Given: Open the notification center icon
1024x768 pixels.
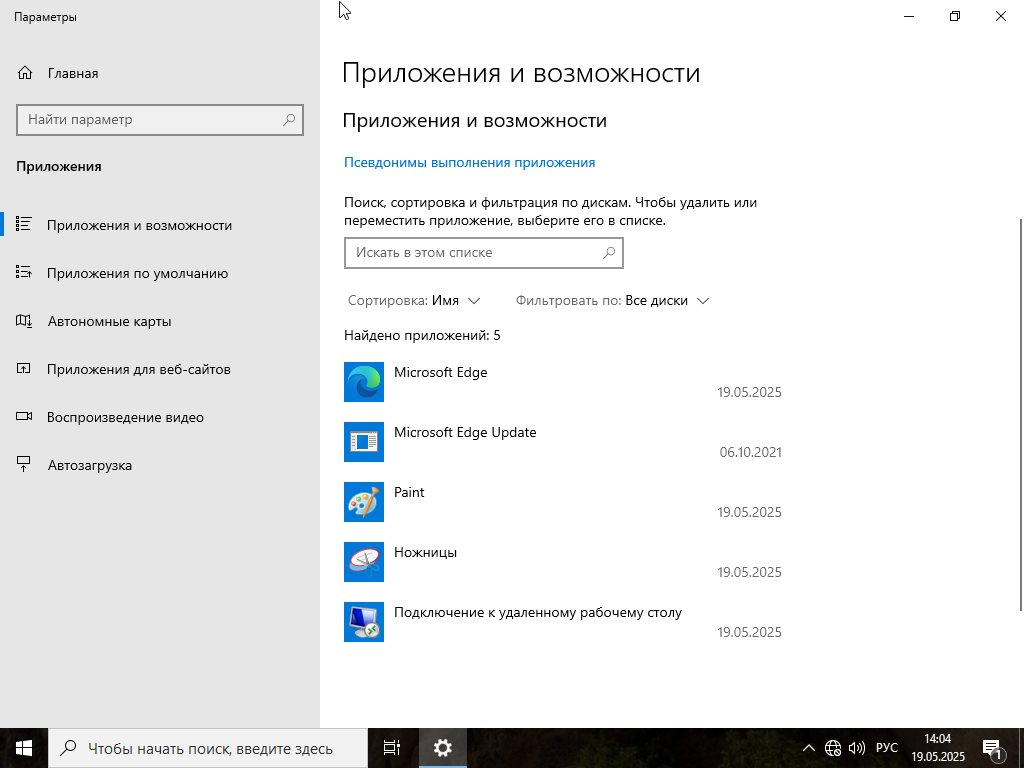Looking at the screenshot, I should click(993, 748).
